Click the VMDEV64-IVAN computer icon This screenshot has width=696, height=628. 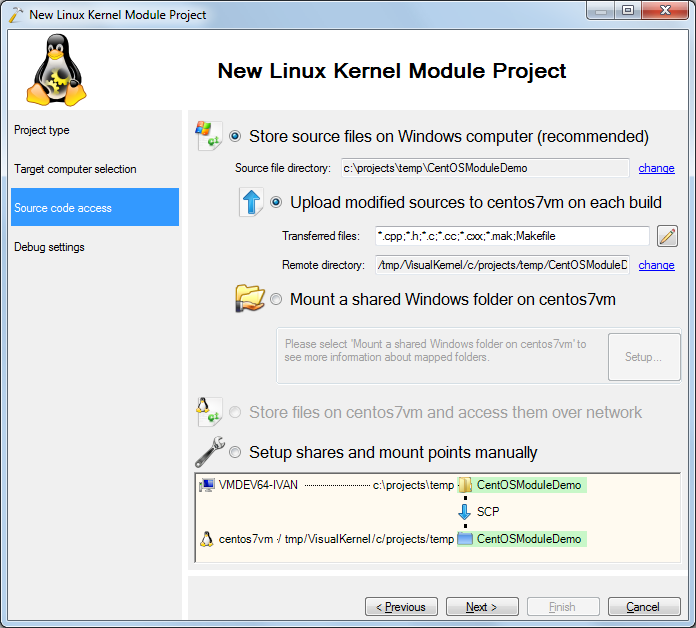[x=206, y=485]
